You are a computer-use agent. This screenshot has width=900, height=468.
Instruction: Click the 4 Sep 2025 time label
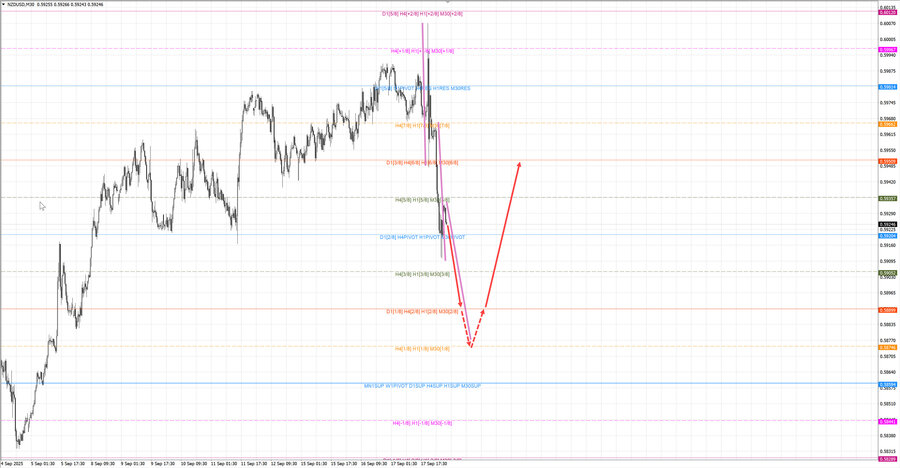12,463
